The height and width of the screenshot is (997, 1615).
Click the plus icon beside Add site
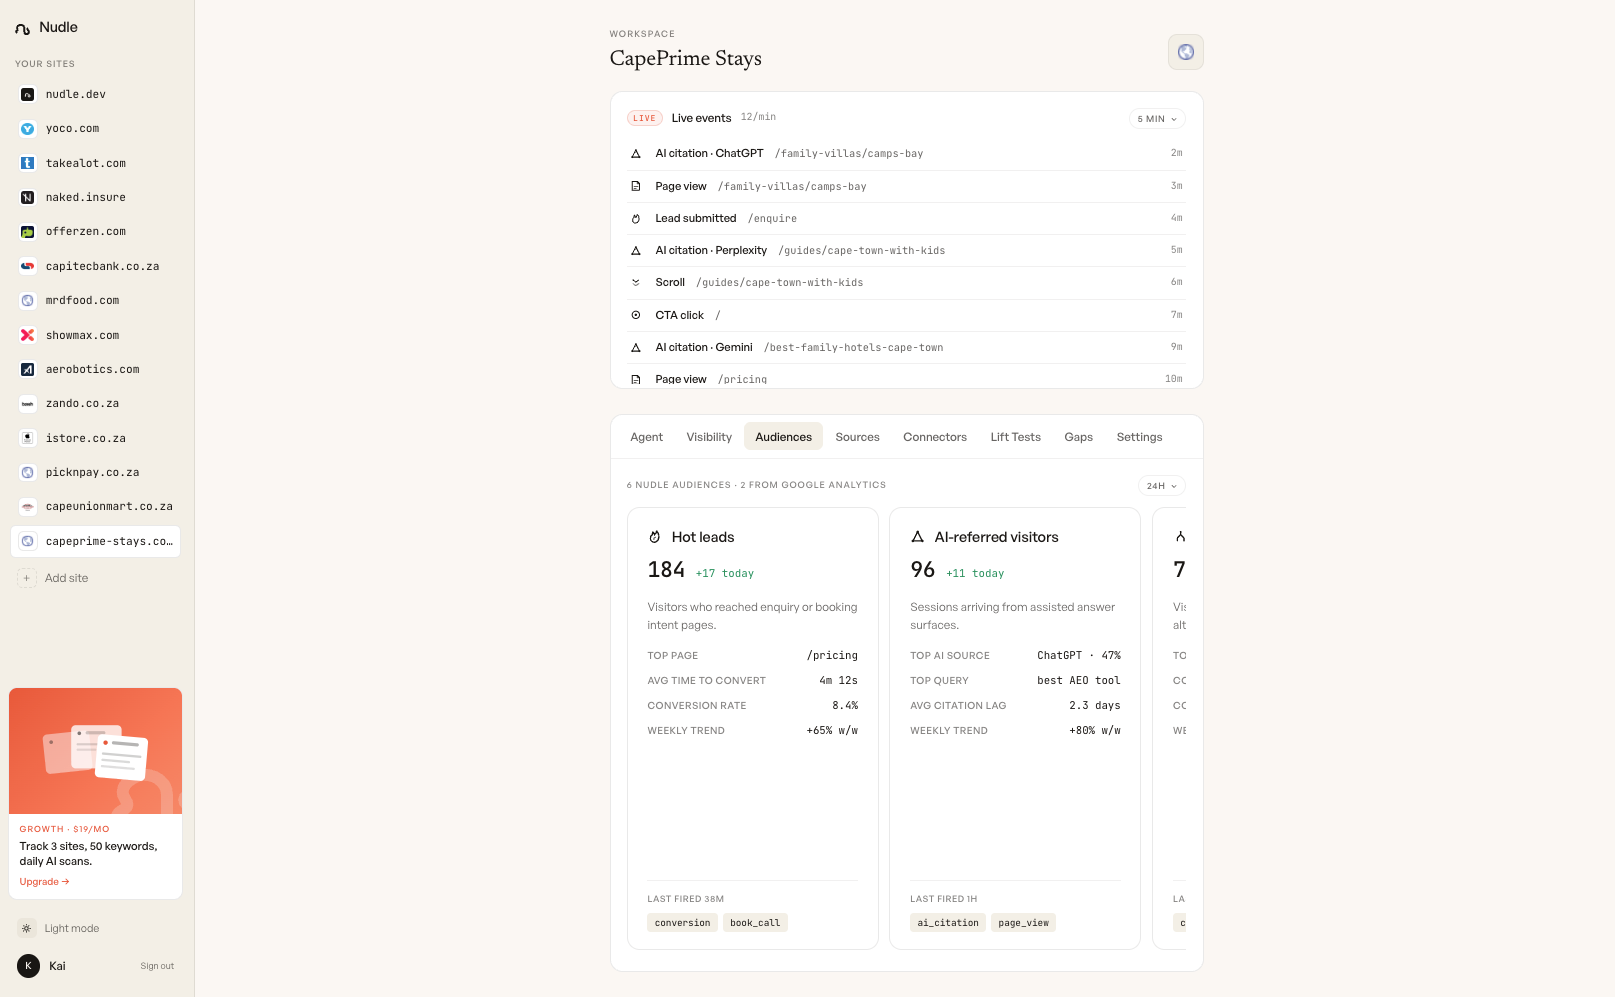[x=27, y=578]
